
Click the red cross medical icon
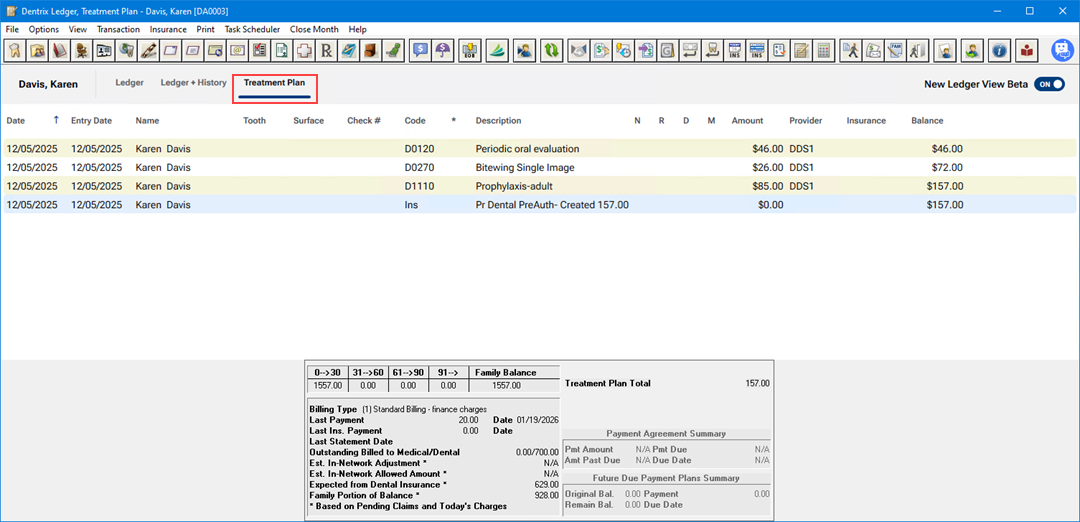click(x=303, y=50)
